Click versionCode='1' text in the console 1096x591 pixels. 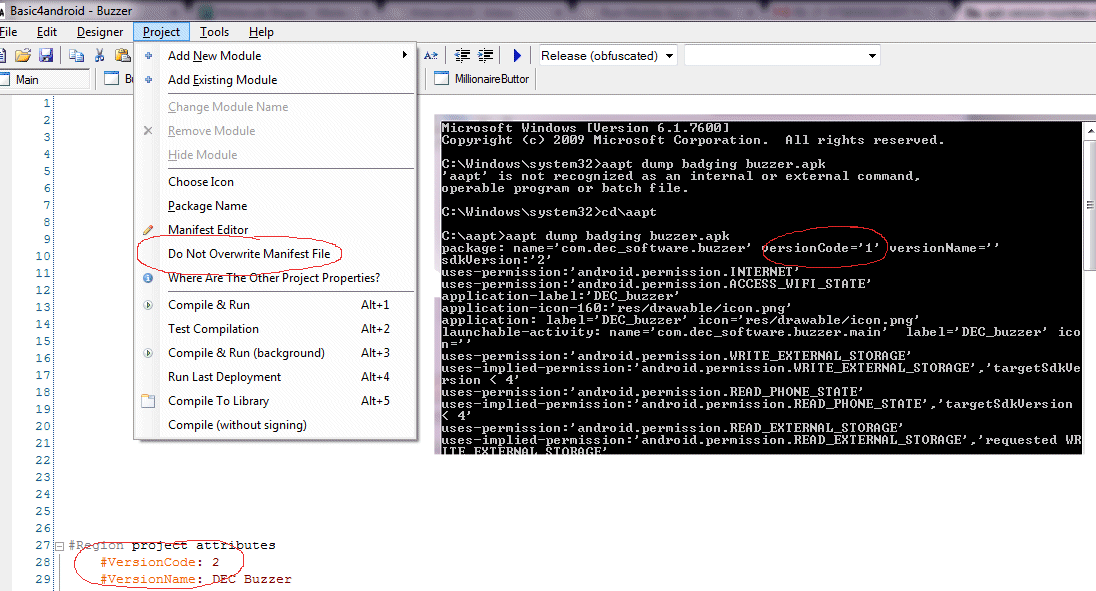[x=821, y=248]
